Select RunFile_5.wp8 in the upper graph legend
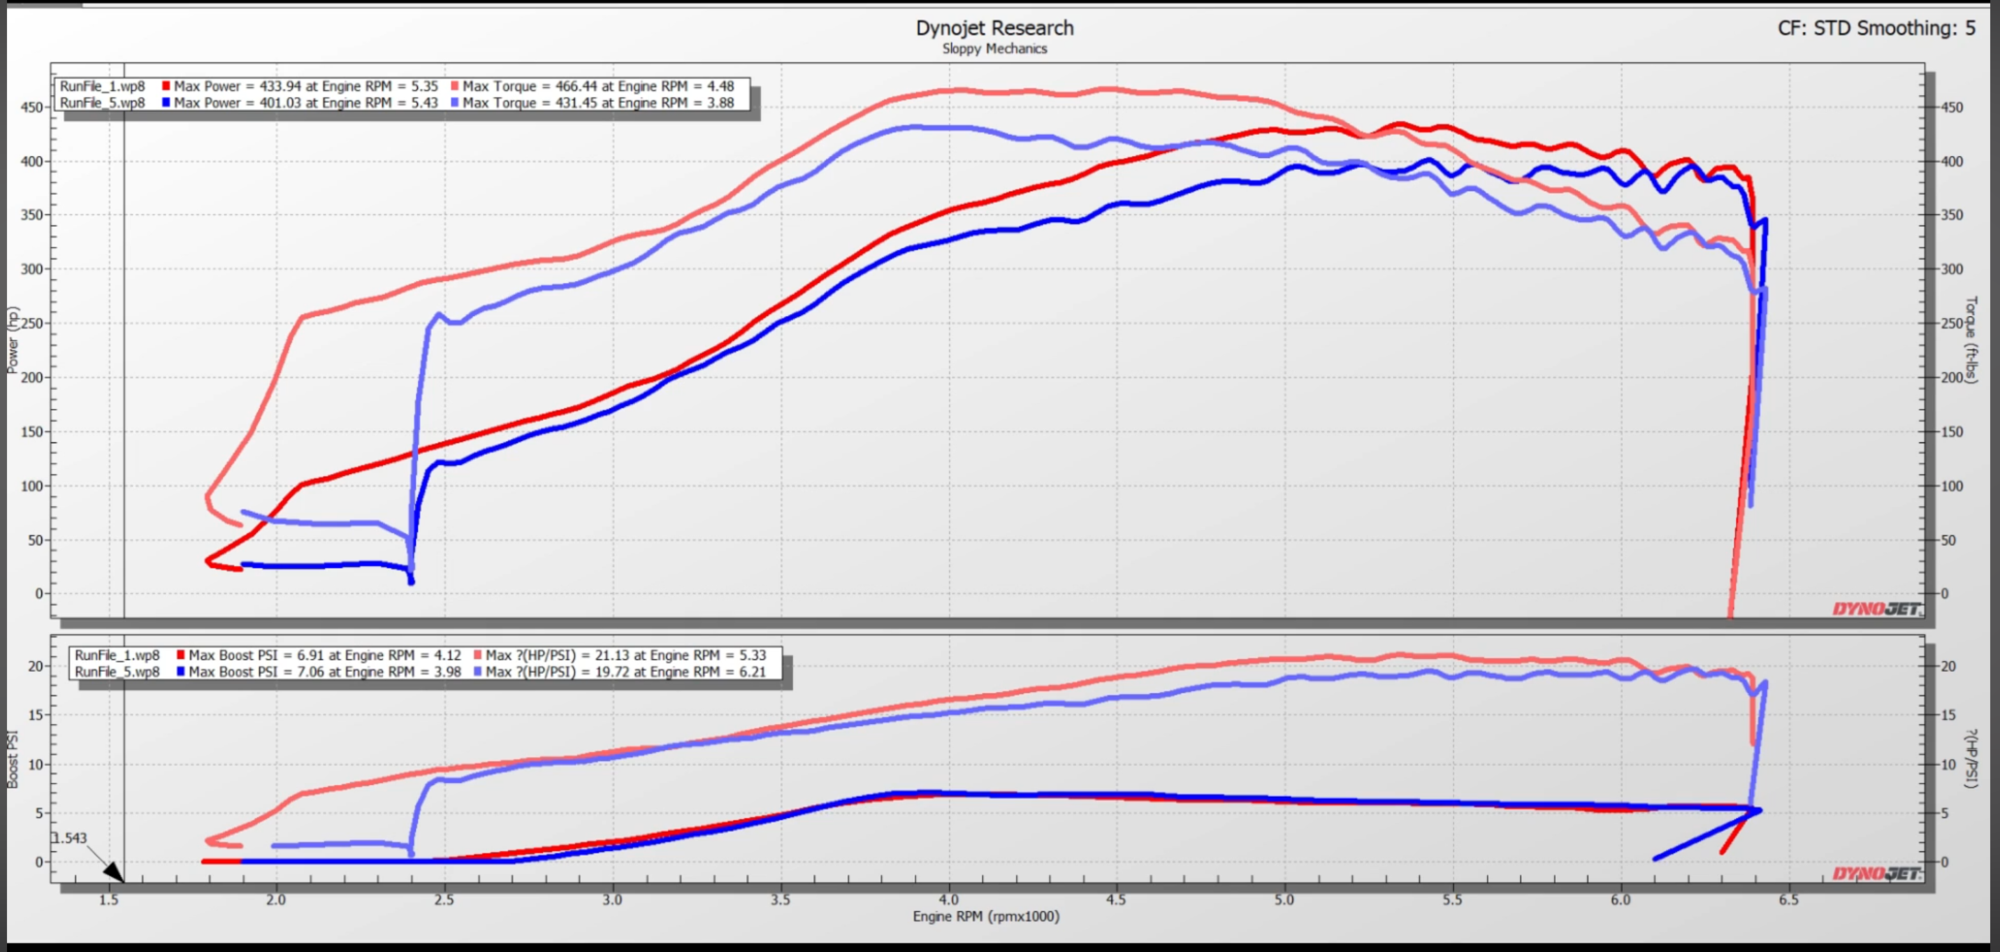The image size is (2000, 952). tap(102, 103)
